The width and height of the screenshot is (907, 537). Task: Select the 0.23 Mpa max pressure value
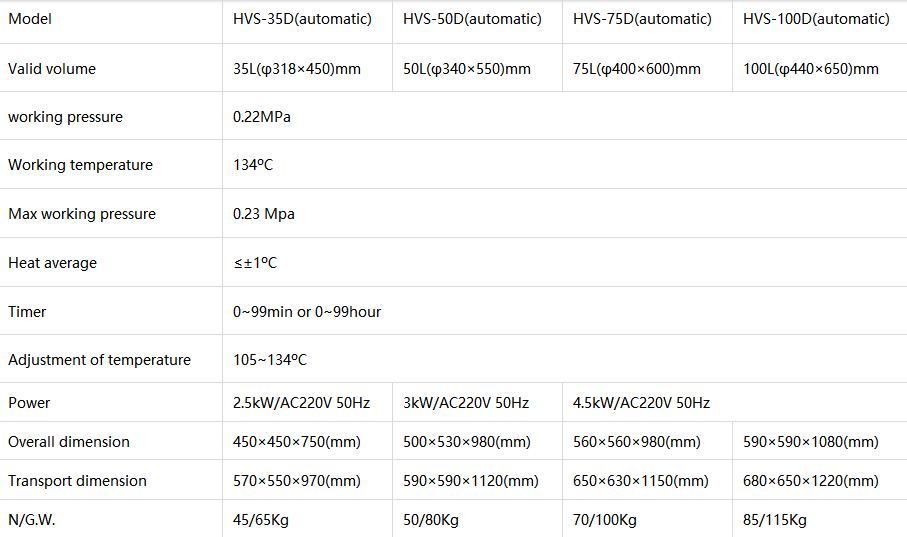point(264,214)
